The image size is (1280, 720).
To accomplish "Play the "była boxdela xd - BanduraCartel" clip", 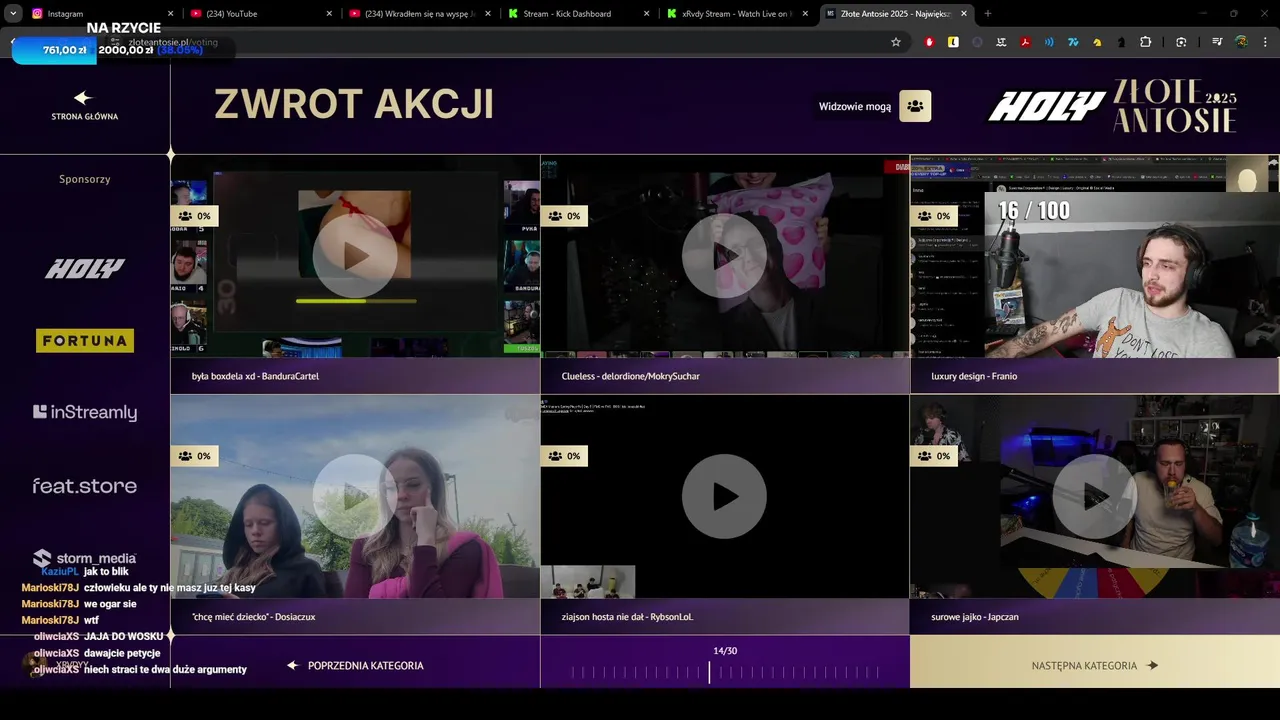I will pos(355,256).
